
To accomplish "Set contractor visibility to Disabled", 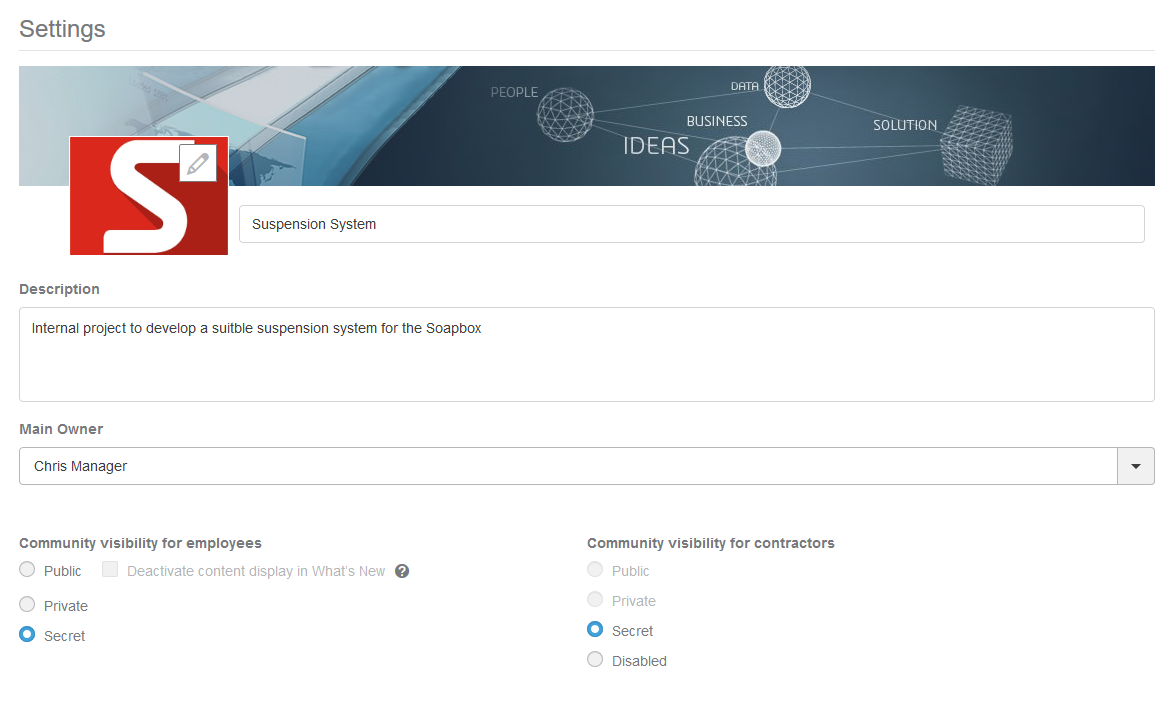I will click(595, 660).
